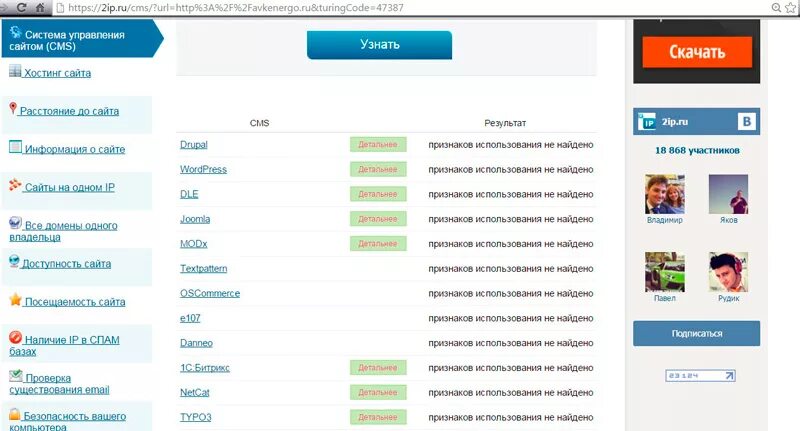
Task: Open Павел's profile photo
Action: 665,272
